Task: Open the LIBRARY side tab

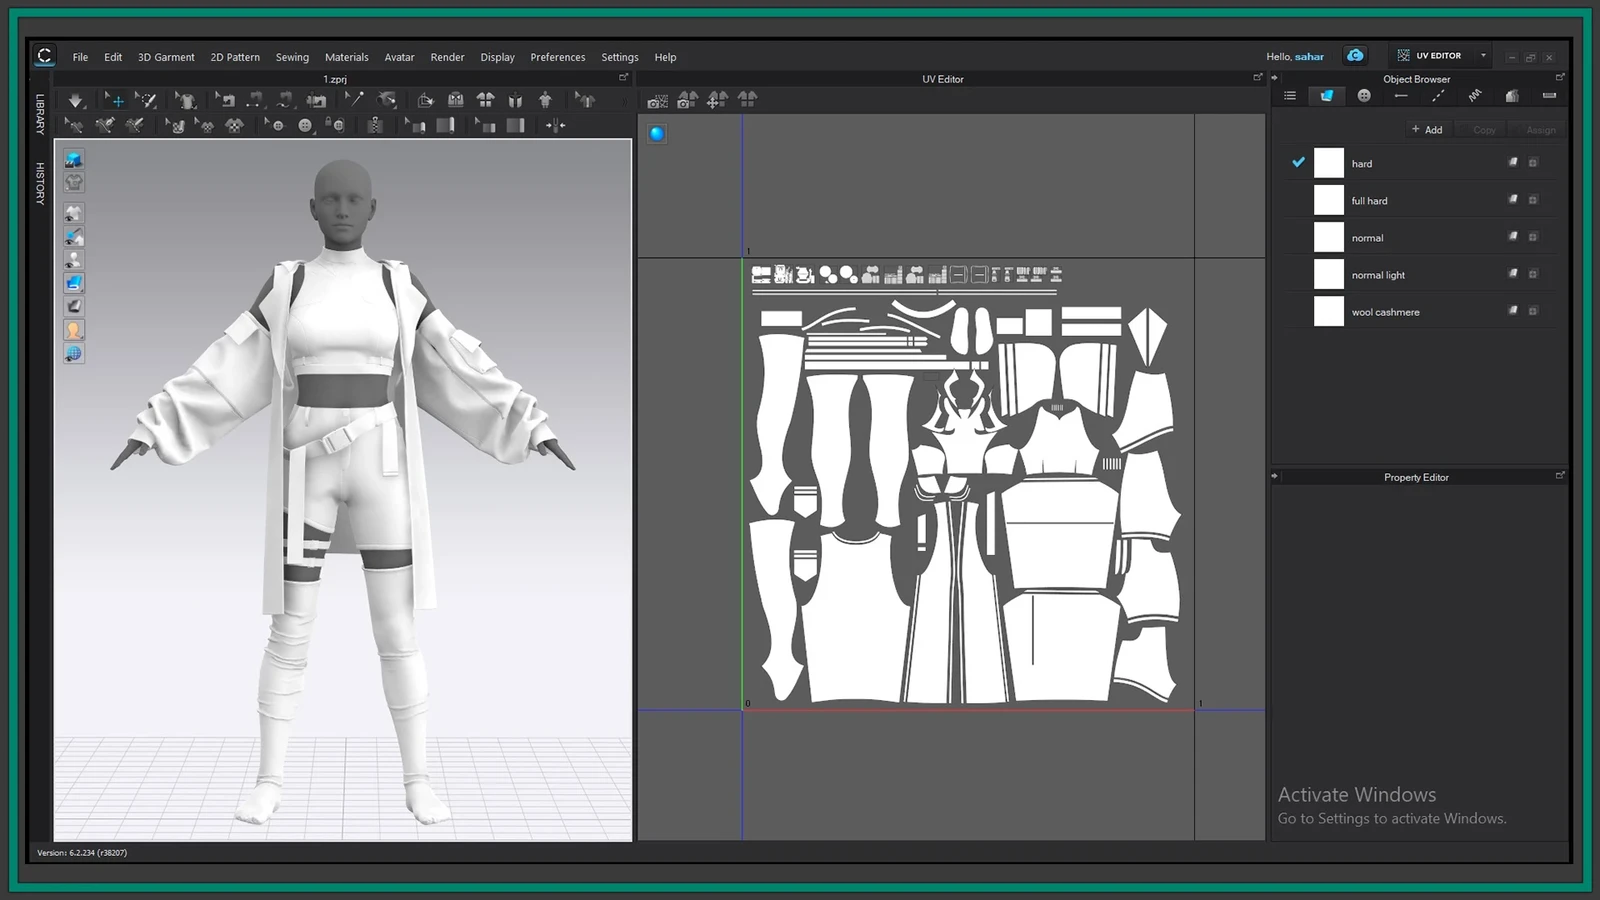Action: (x=40, y=114)
